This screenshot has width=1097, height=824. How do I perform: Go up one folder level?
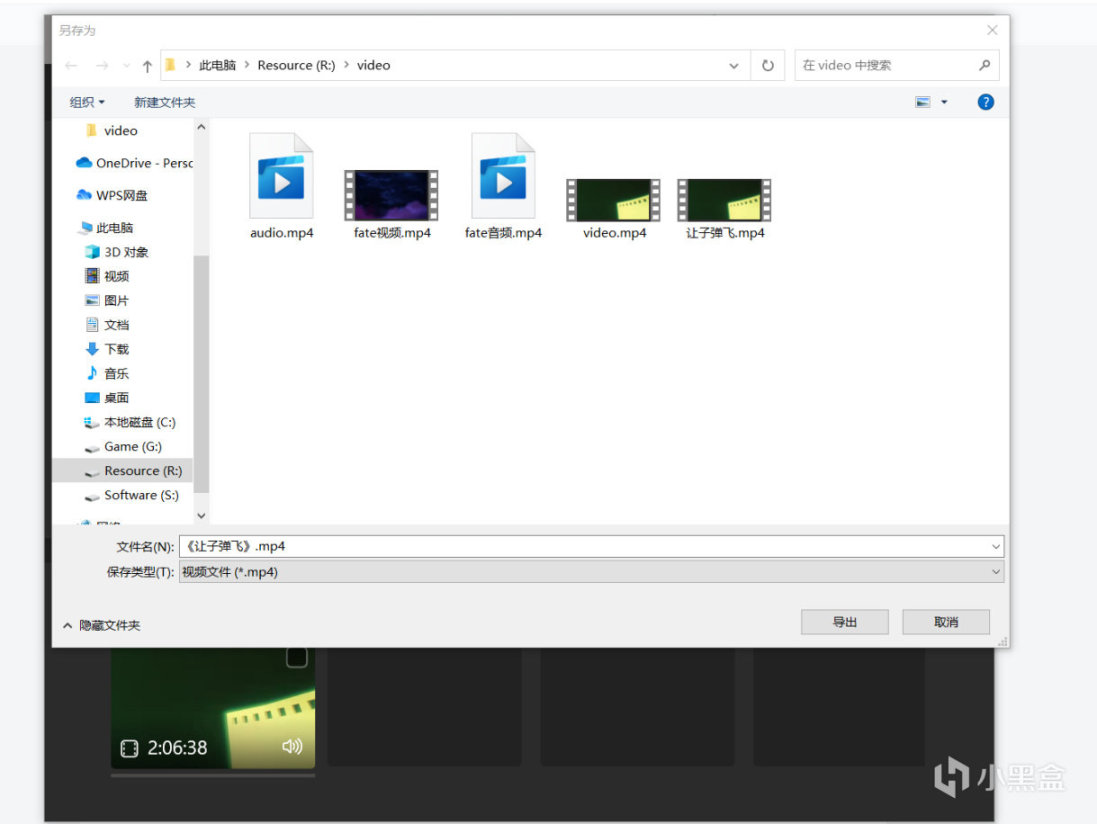[147, 66]
